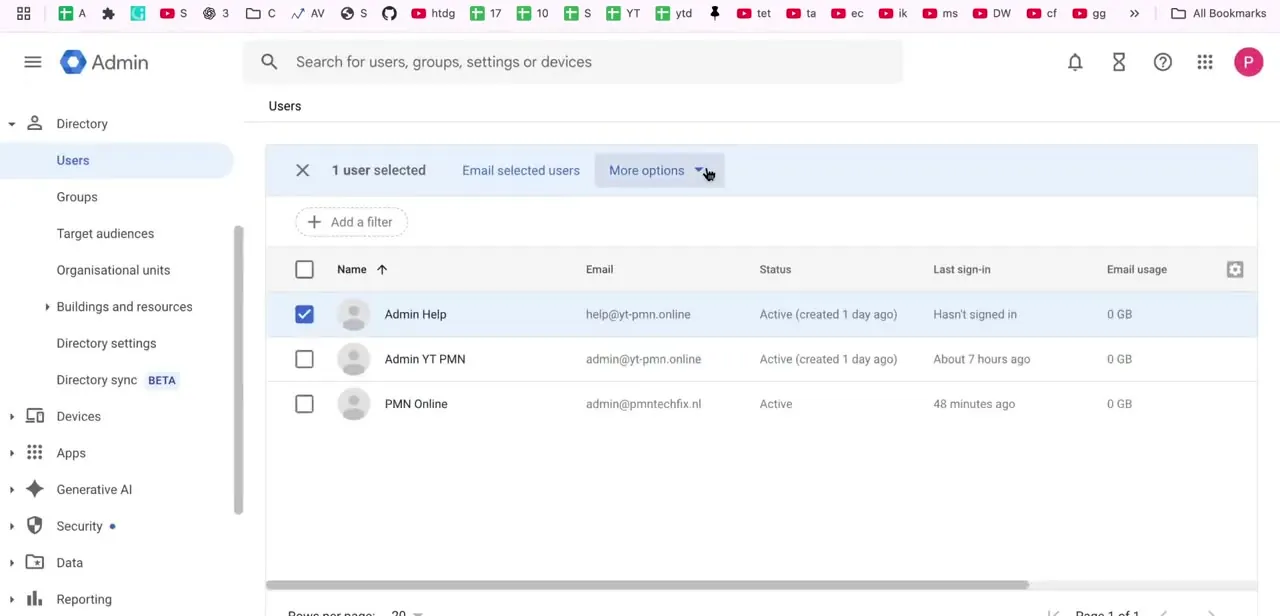Open Groups in the sidebar
Screen dimensions: 1280x616
coord(77,197)
